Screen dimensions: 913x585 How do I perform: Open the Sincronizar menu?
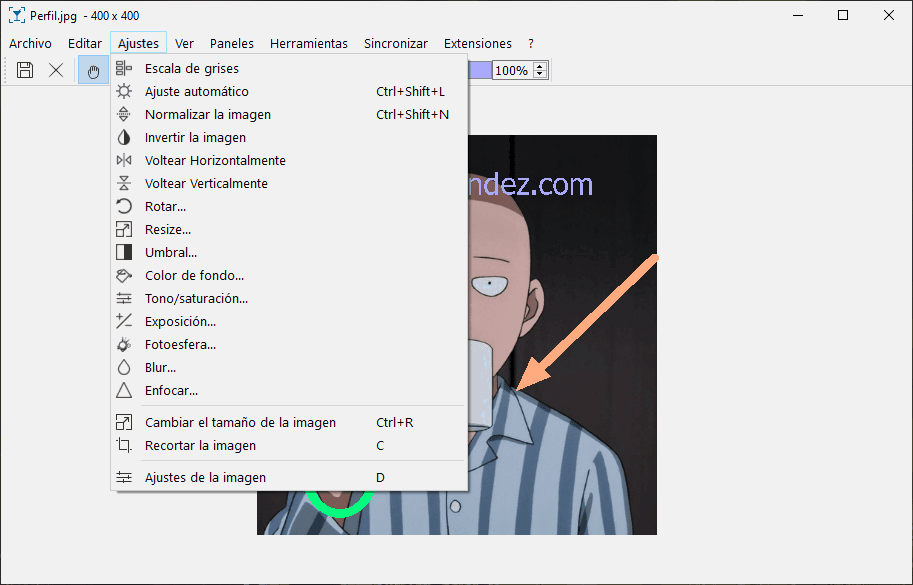click(x=396, y=44)
